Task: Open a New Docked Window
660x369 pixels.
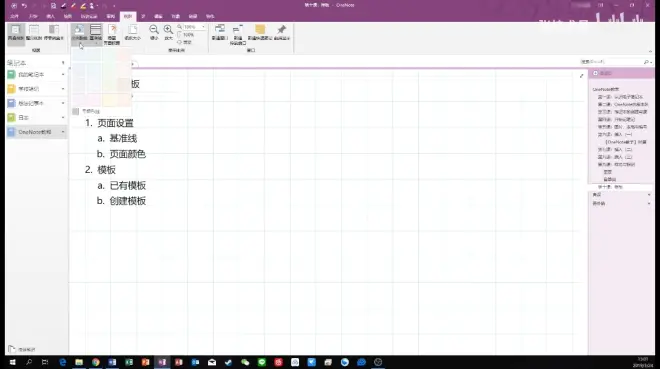Action: pyautogui.click(x=238, y=35)
